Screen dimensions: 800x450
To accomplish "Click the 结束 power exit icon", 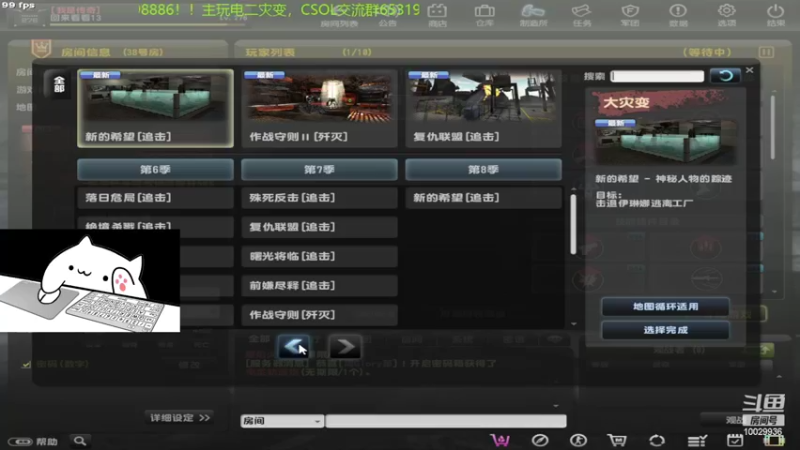I will click(x=776, y=14).
